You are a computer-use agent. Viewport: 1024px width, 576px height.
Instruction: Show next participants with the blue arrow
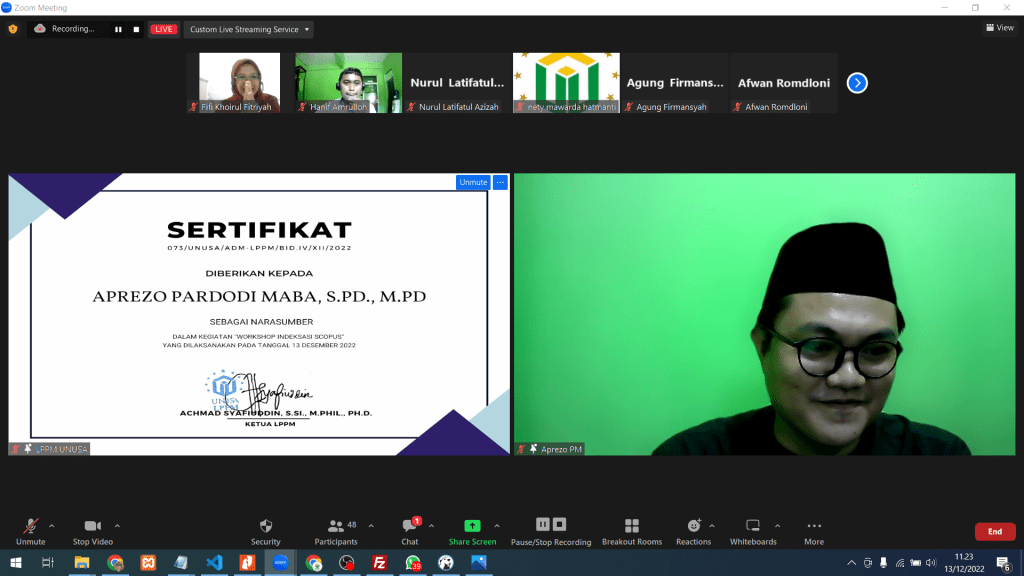857,83
